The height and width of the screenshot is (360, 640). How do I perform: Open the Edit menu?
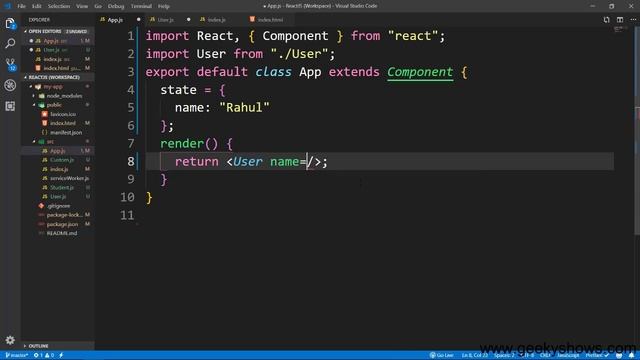pyautogui.click(x=37, y=6)
